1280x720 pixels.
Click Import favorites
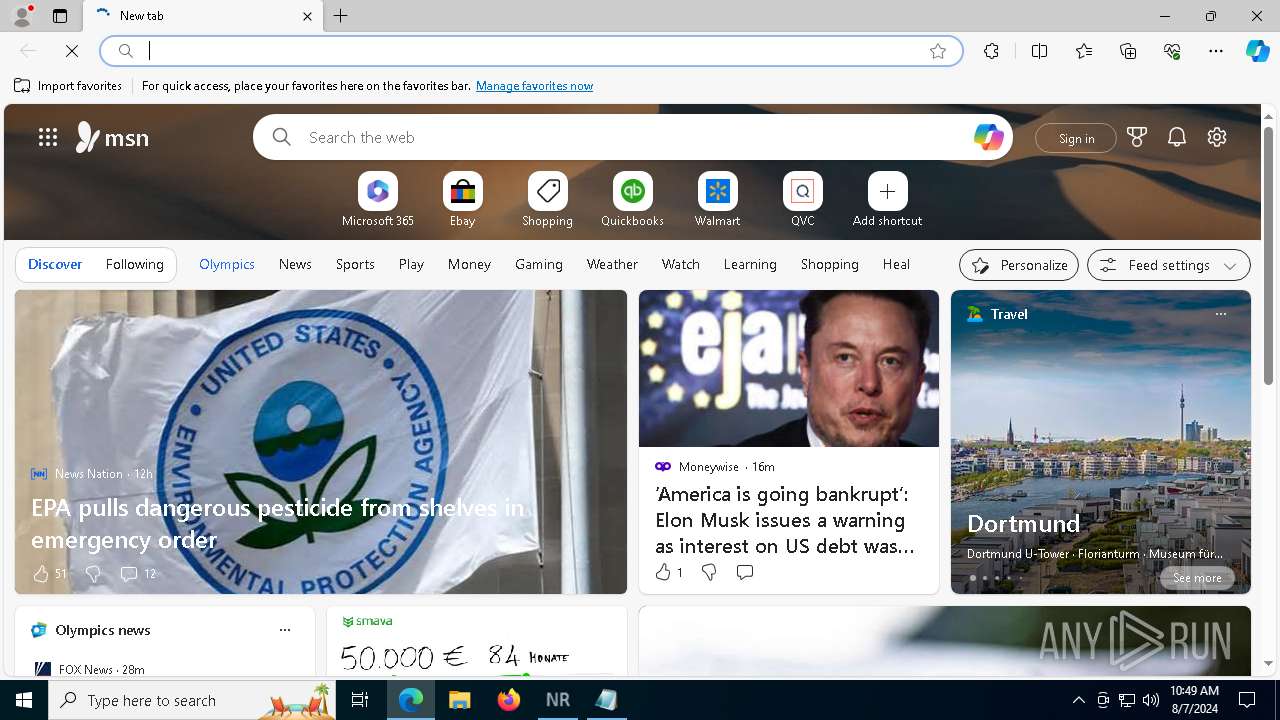point(68,86)
